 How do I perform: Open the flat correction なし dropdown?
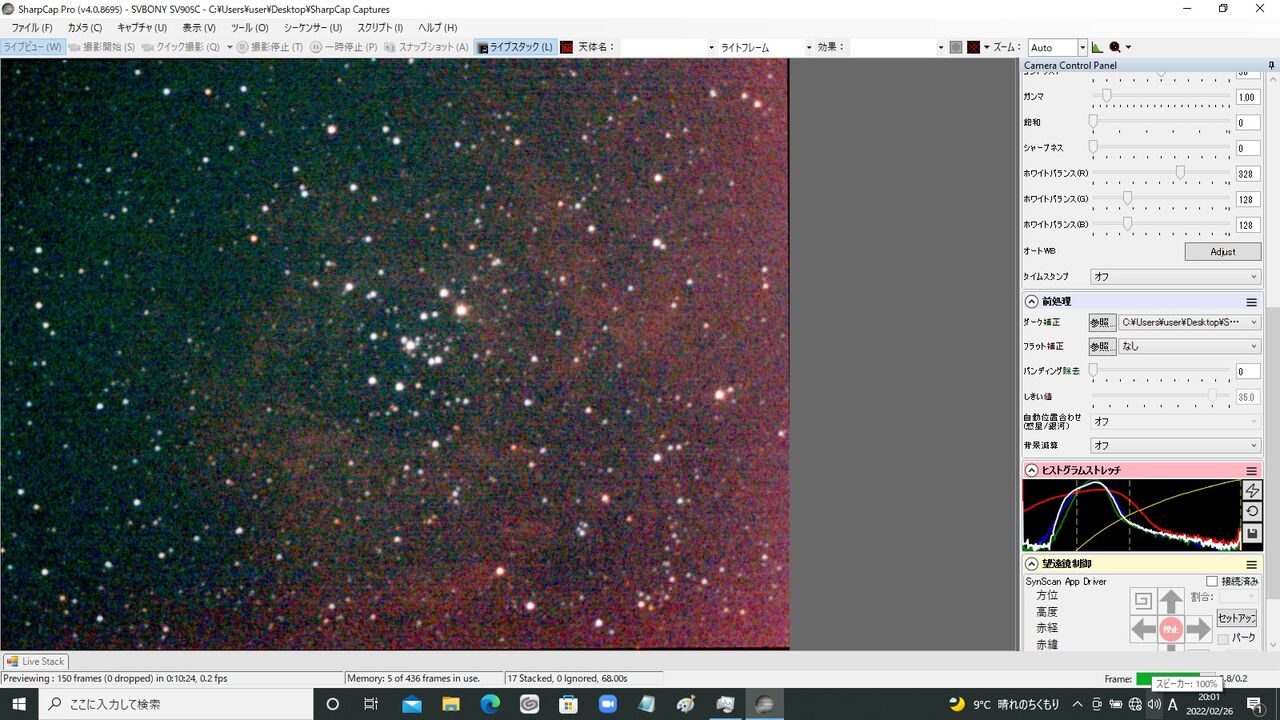point(1190,346)
